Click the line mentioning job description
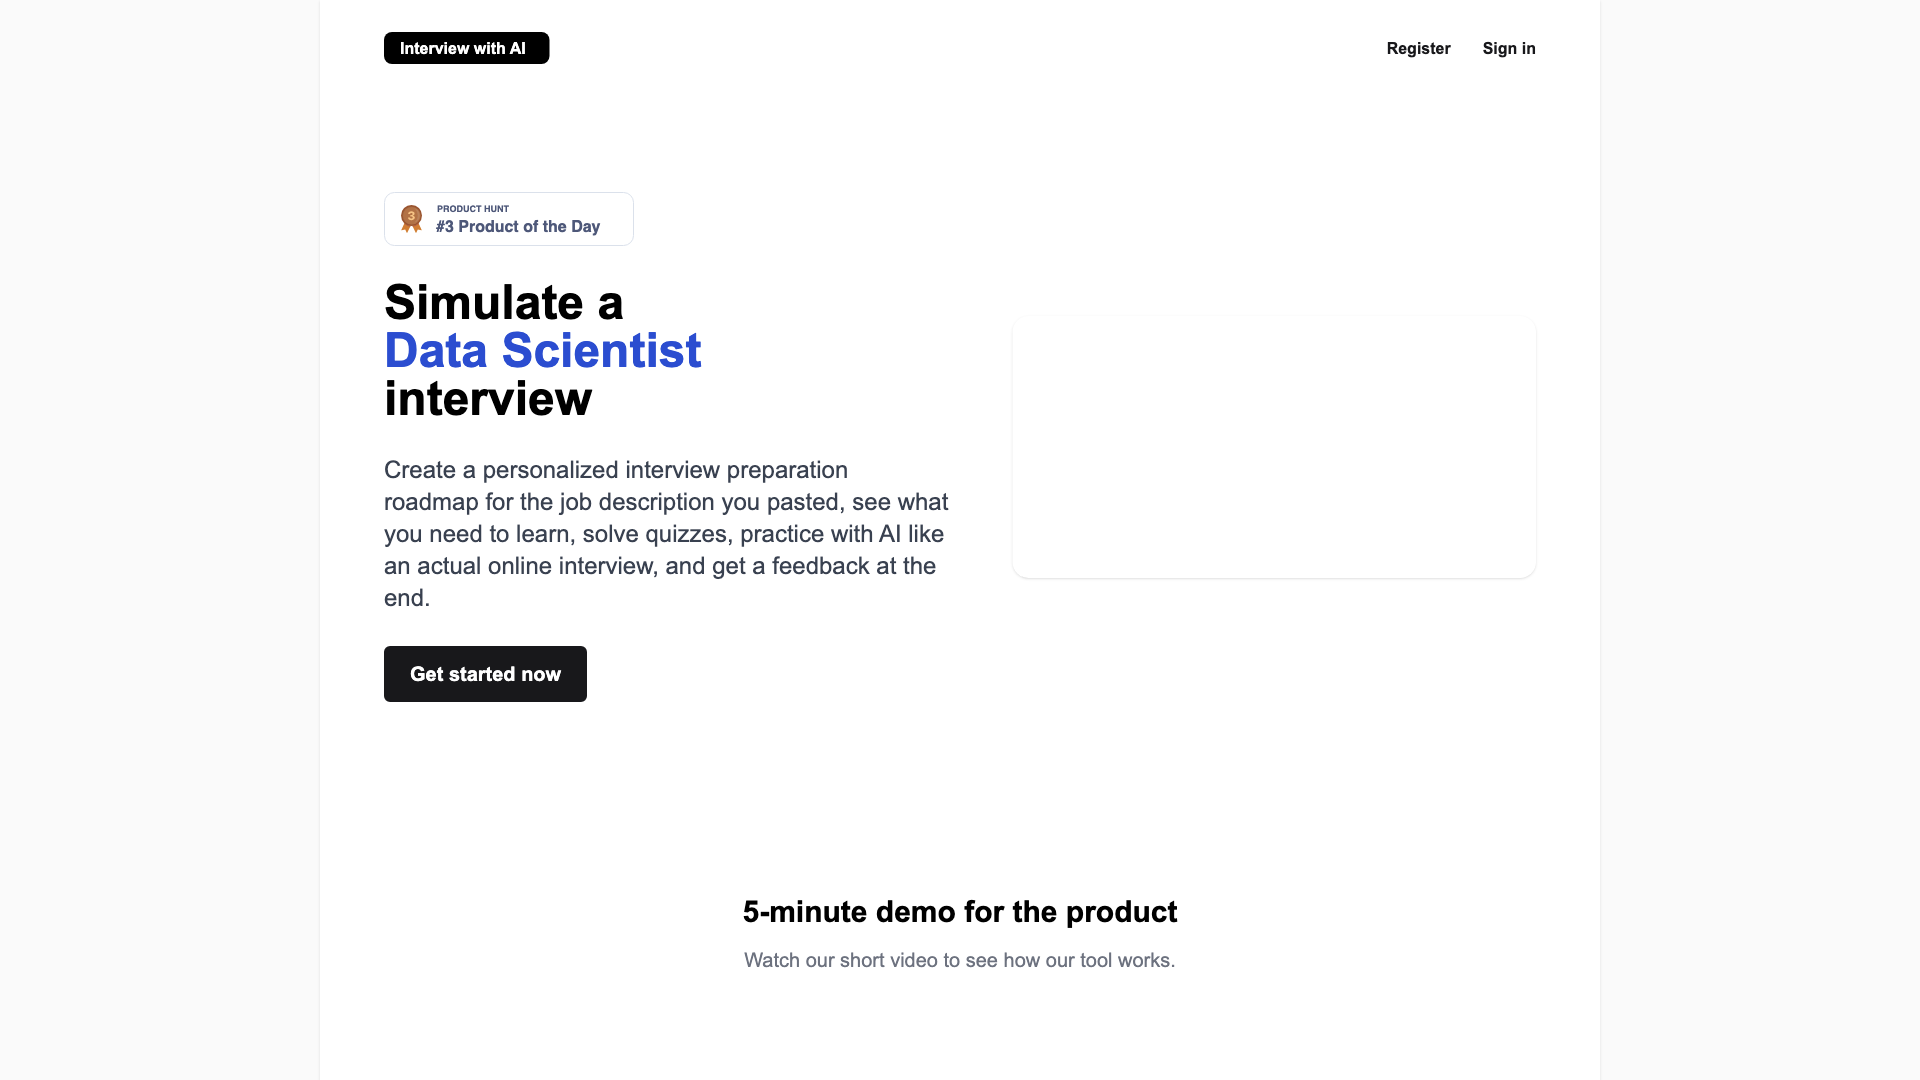The height and width of the screenshot is (1080, 1920). tap(665, 502)
